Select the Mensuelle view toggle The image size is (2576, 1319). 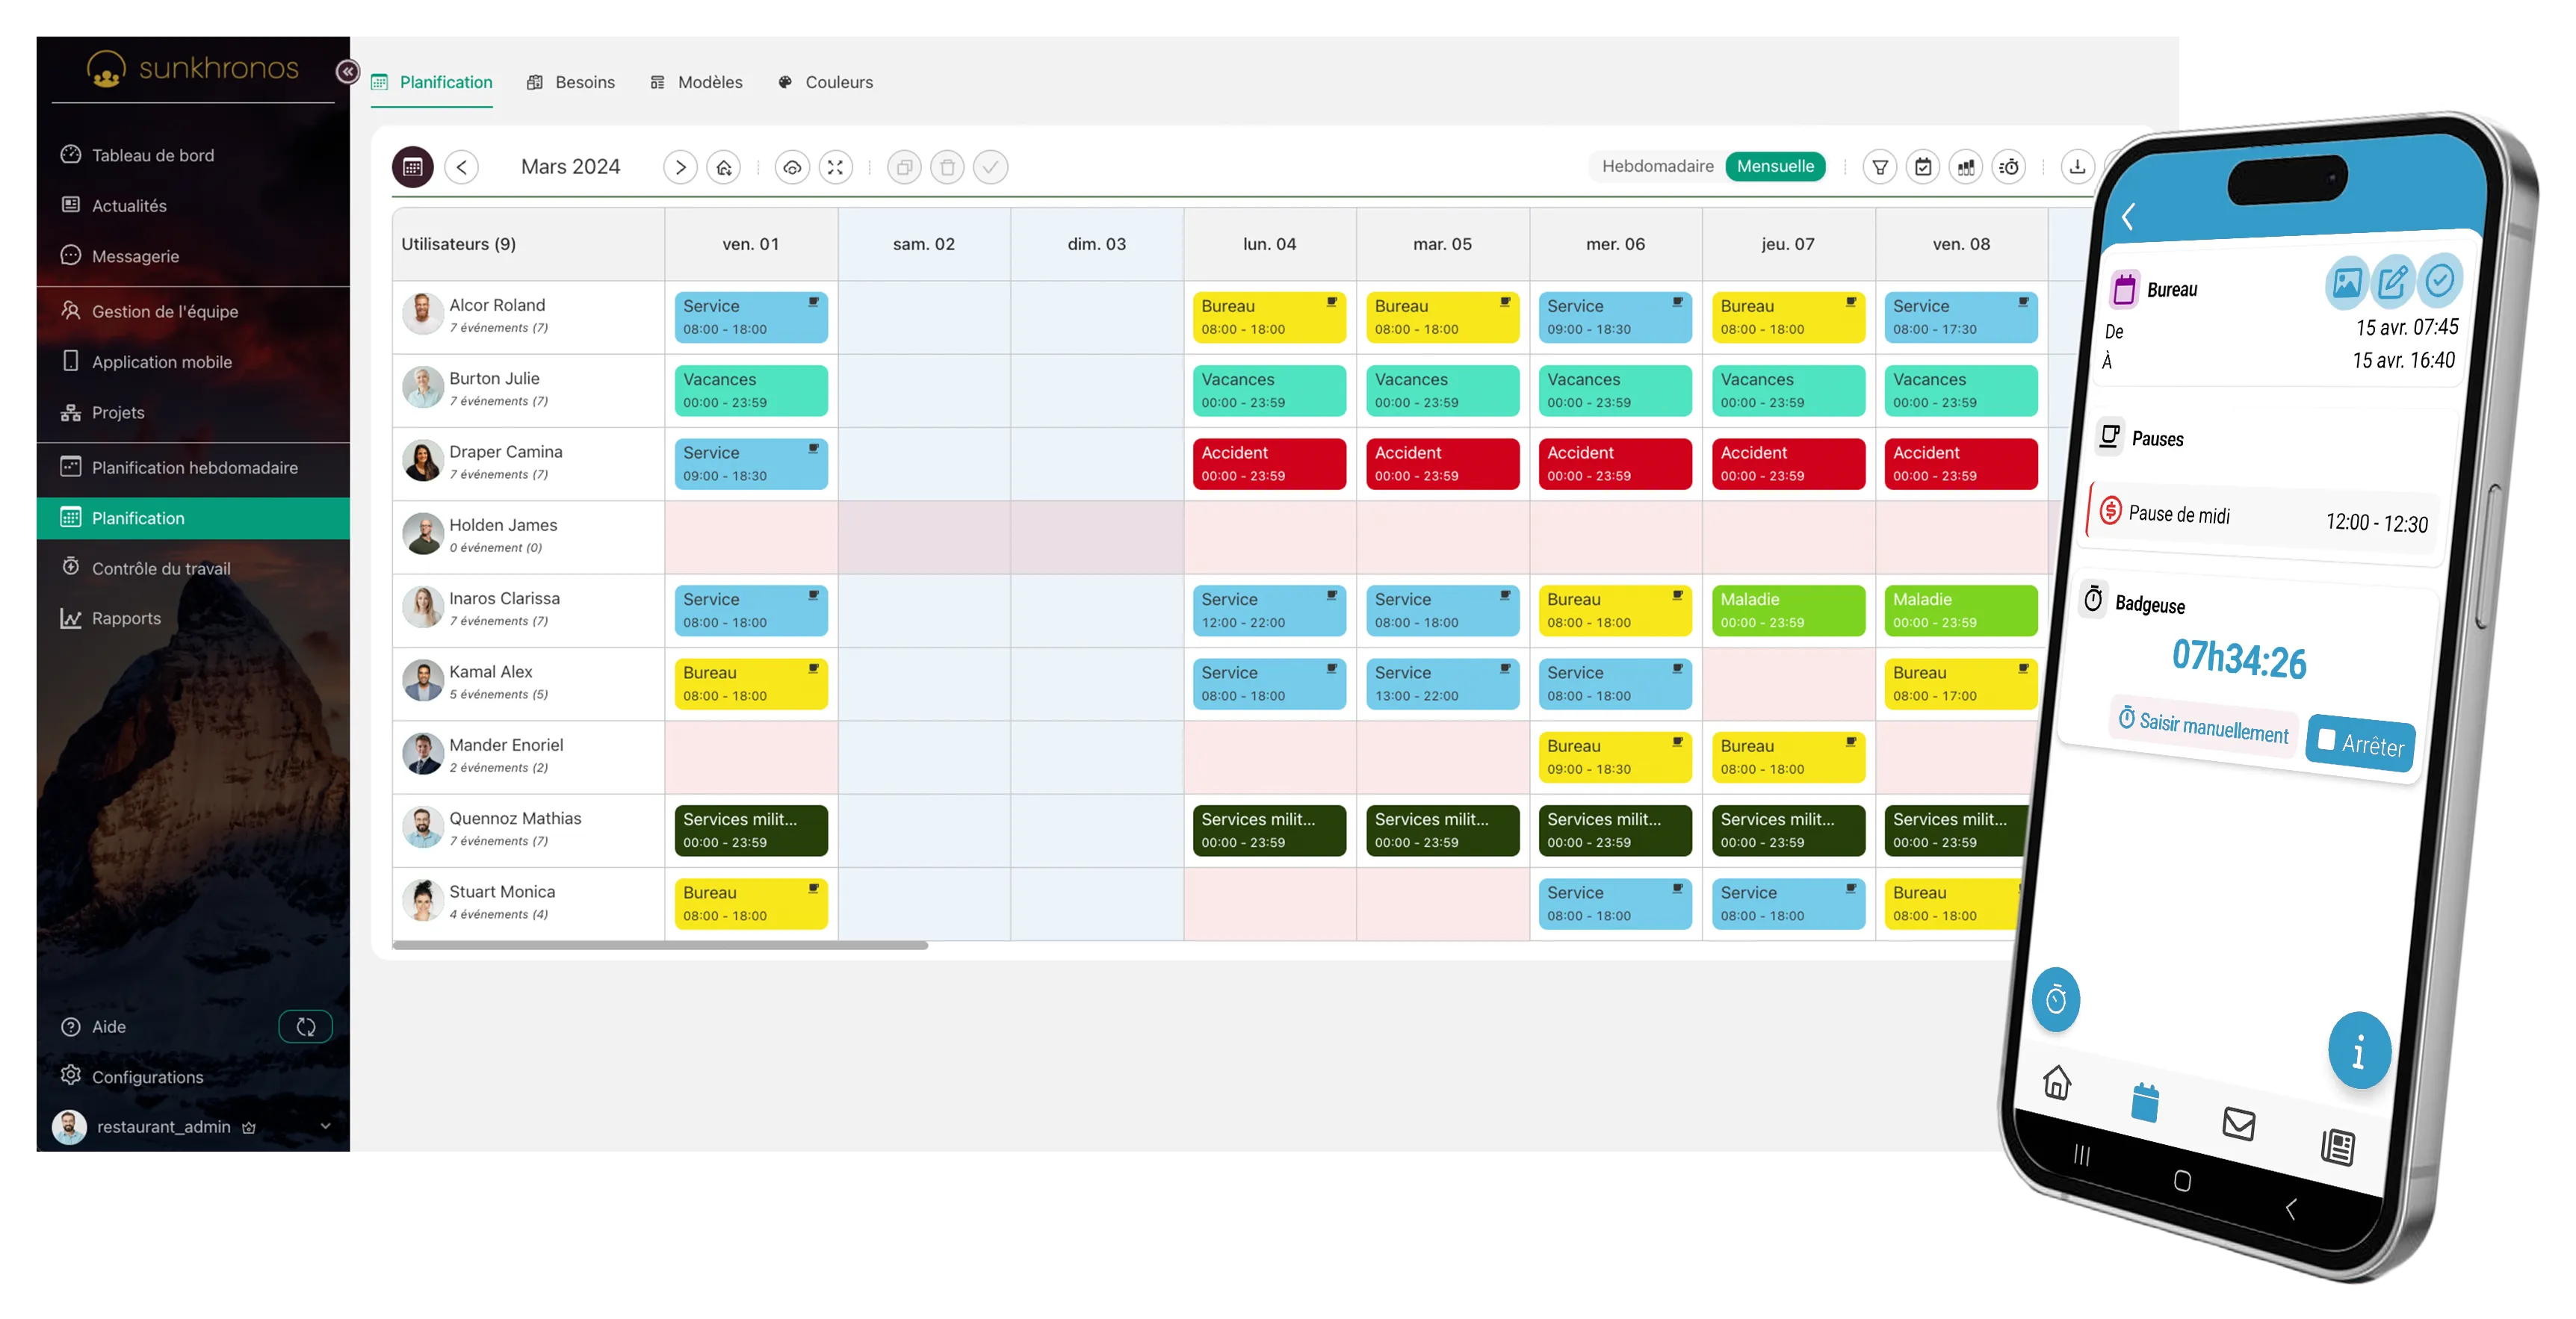pos(1775,166)
